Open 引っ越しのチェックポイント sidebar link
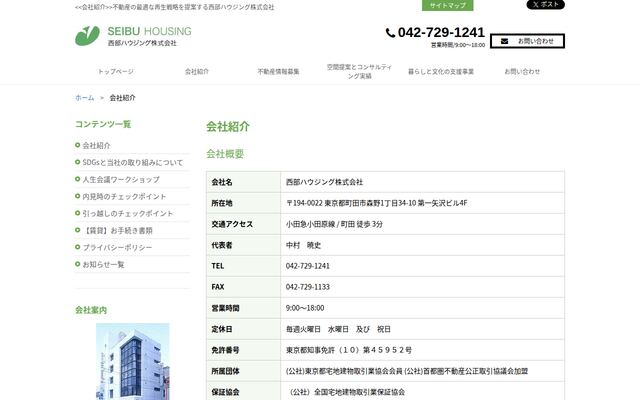Image resolution: width=640 pixels, height=400 pixels. pos(128,213)
